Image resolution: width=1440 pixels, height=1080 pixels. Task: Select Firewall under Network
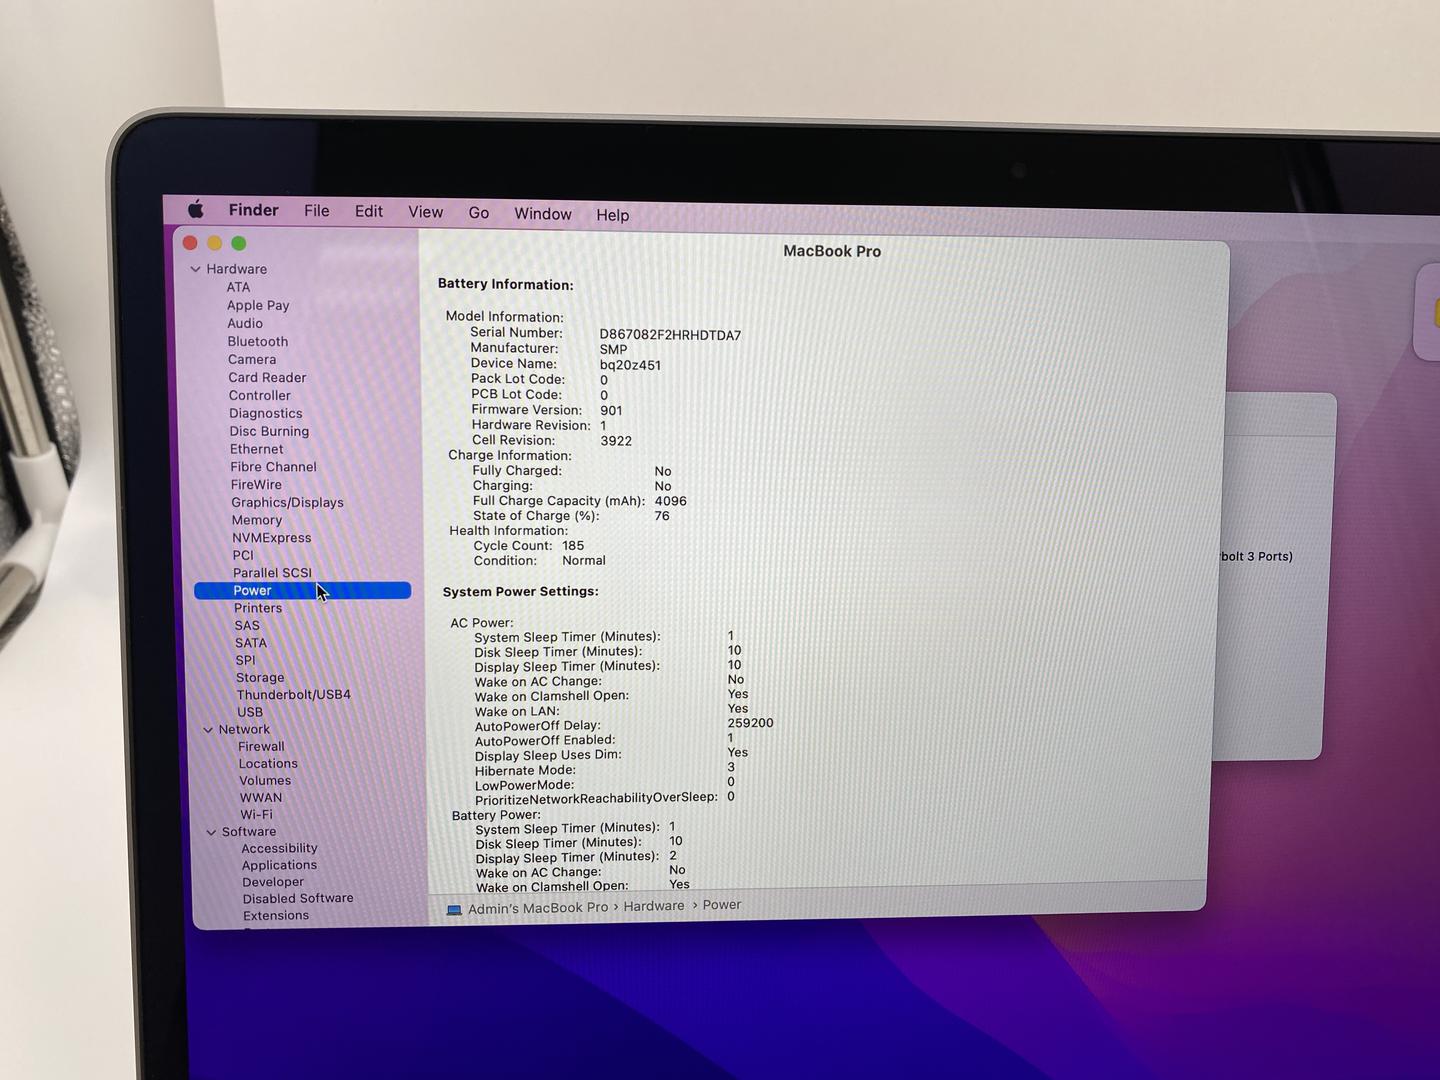(x=261, y=747)
